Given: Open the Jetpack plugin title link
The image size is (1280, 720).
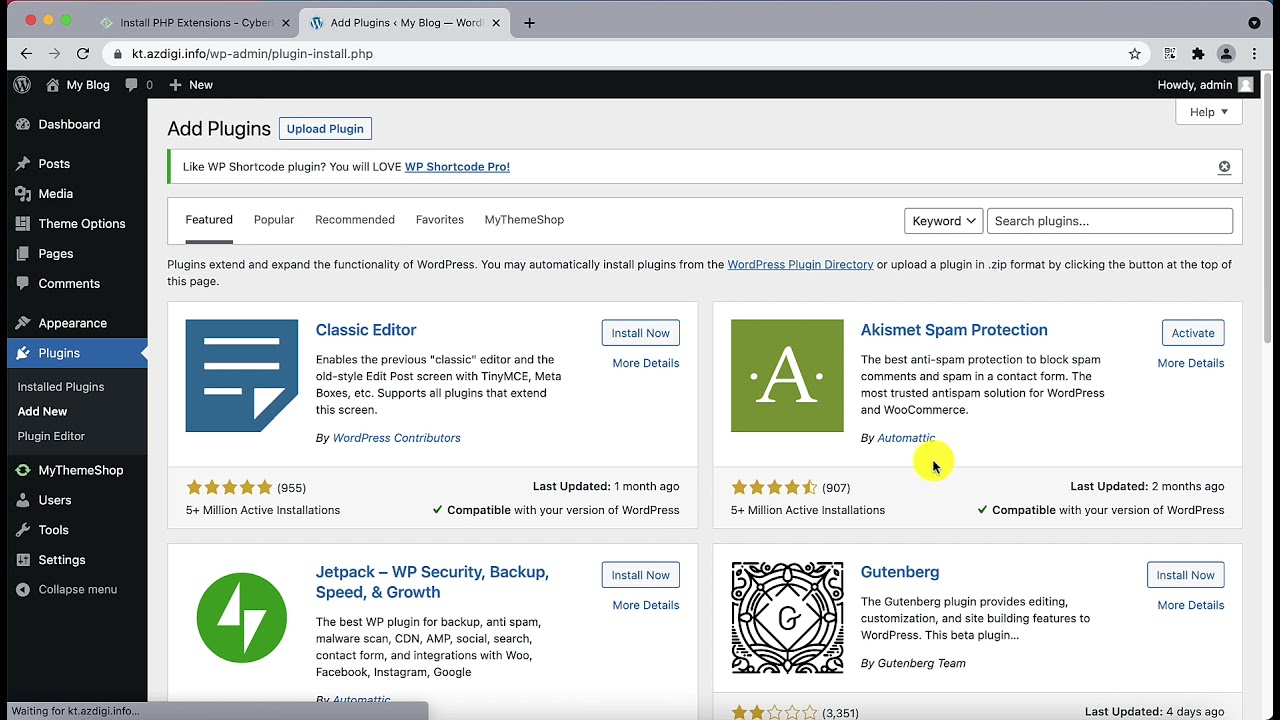Looking at the screenshot, I should tap(432, 582).
